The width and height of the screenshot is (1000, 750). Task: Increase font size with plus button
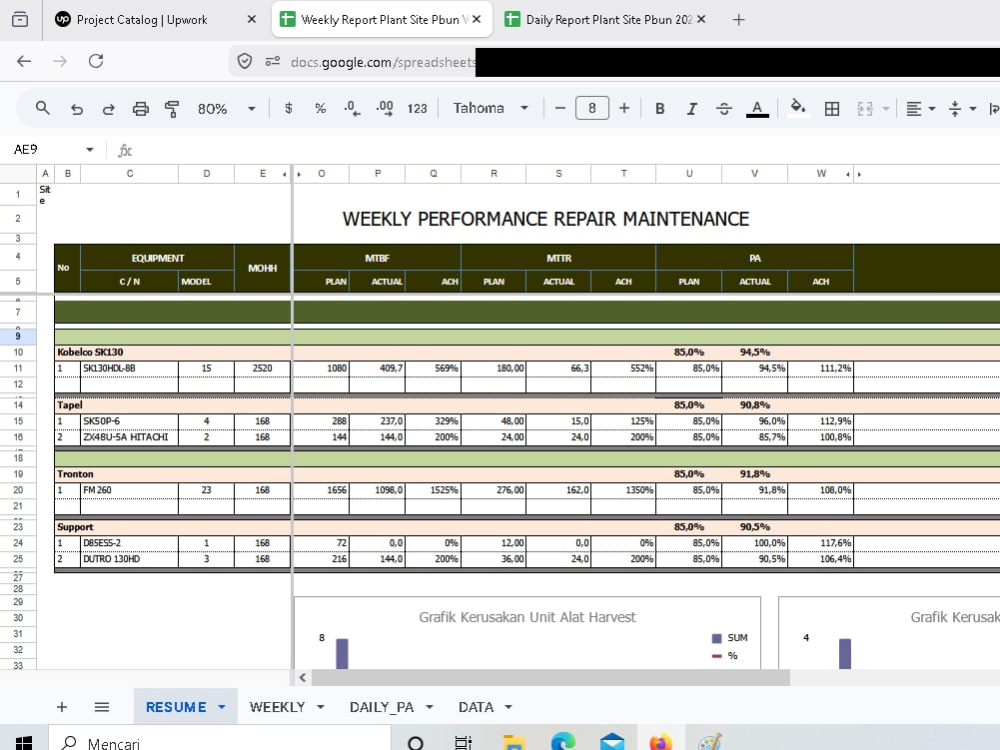[x=624, y=108]
